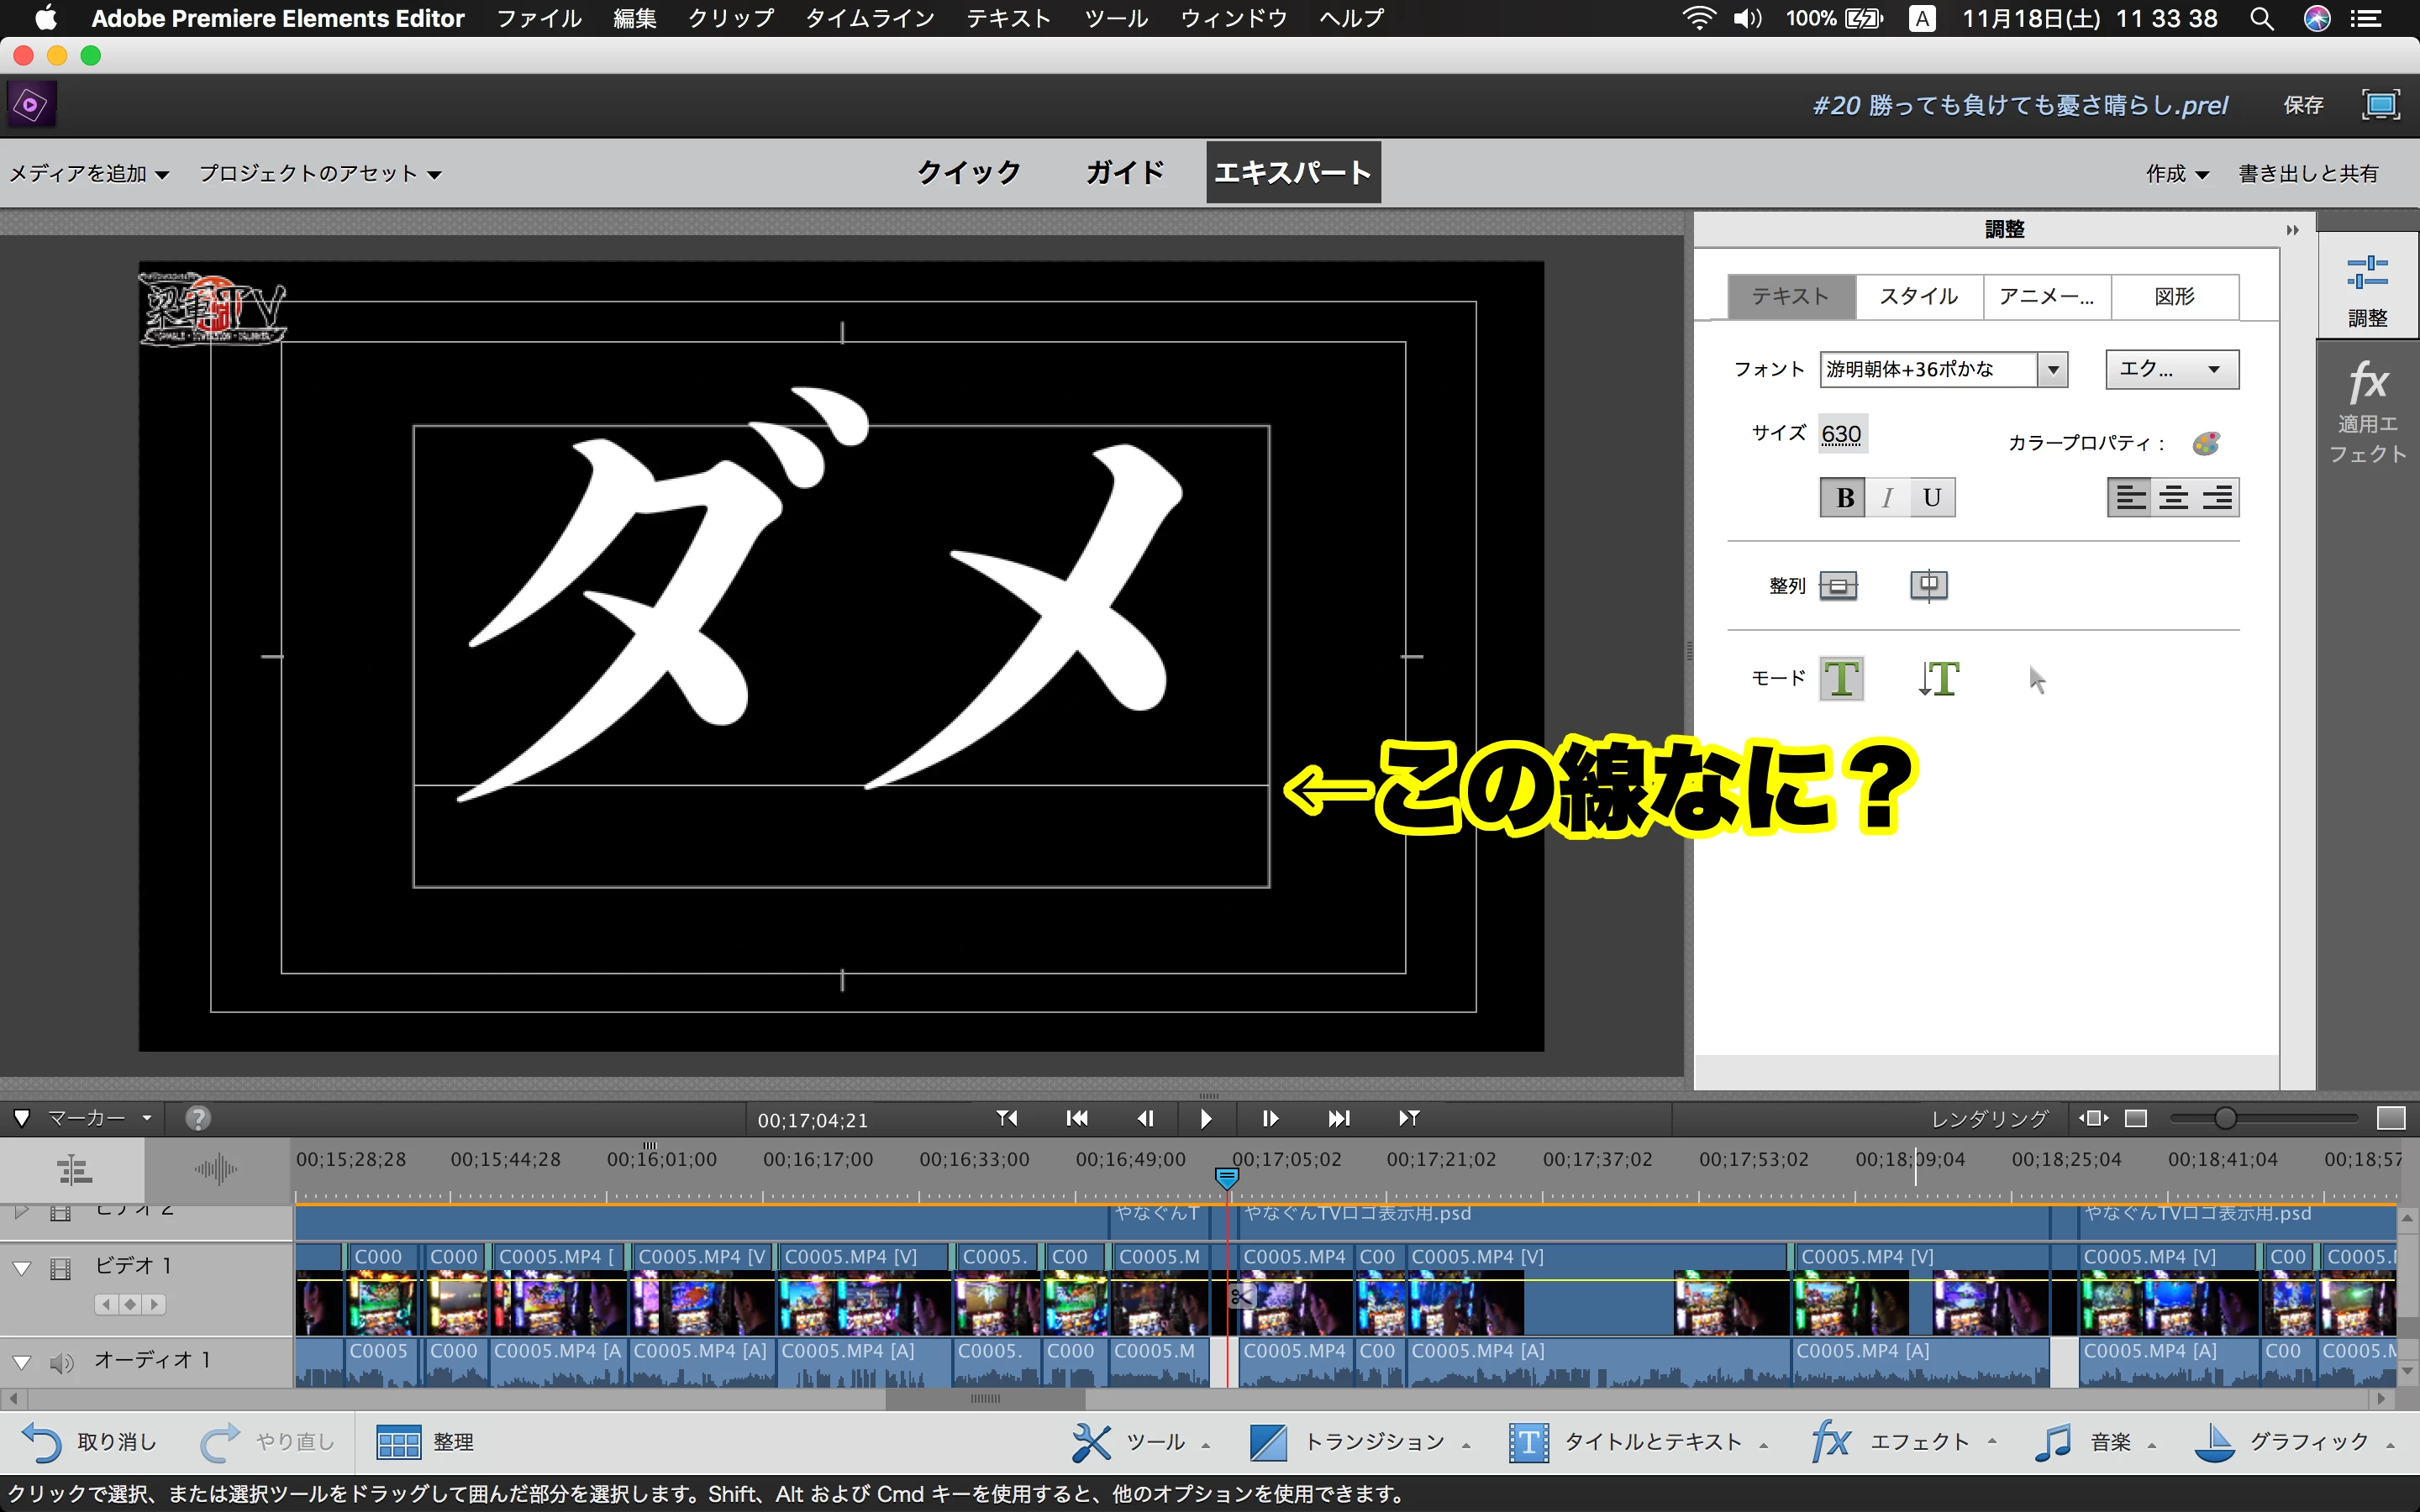Select the center text alignment icon
Viewport: 2420px width, 1512px height.
click(x=2173, y=498)
